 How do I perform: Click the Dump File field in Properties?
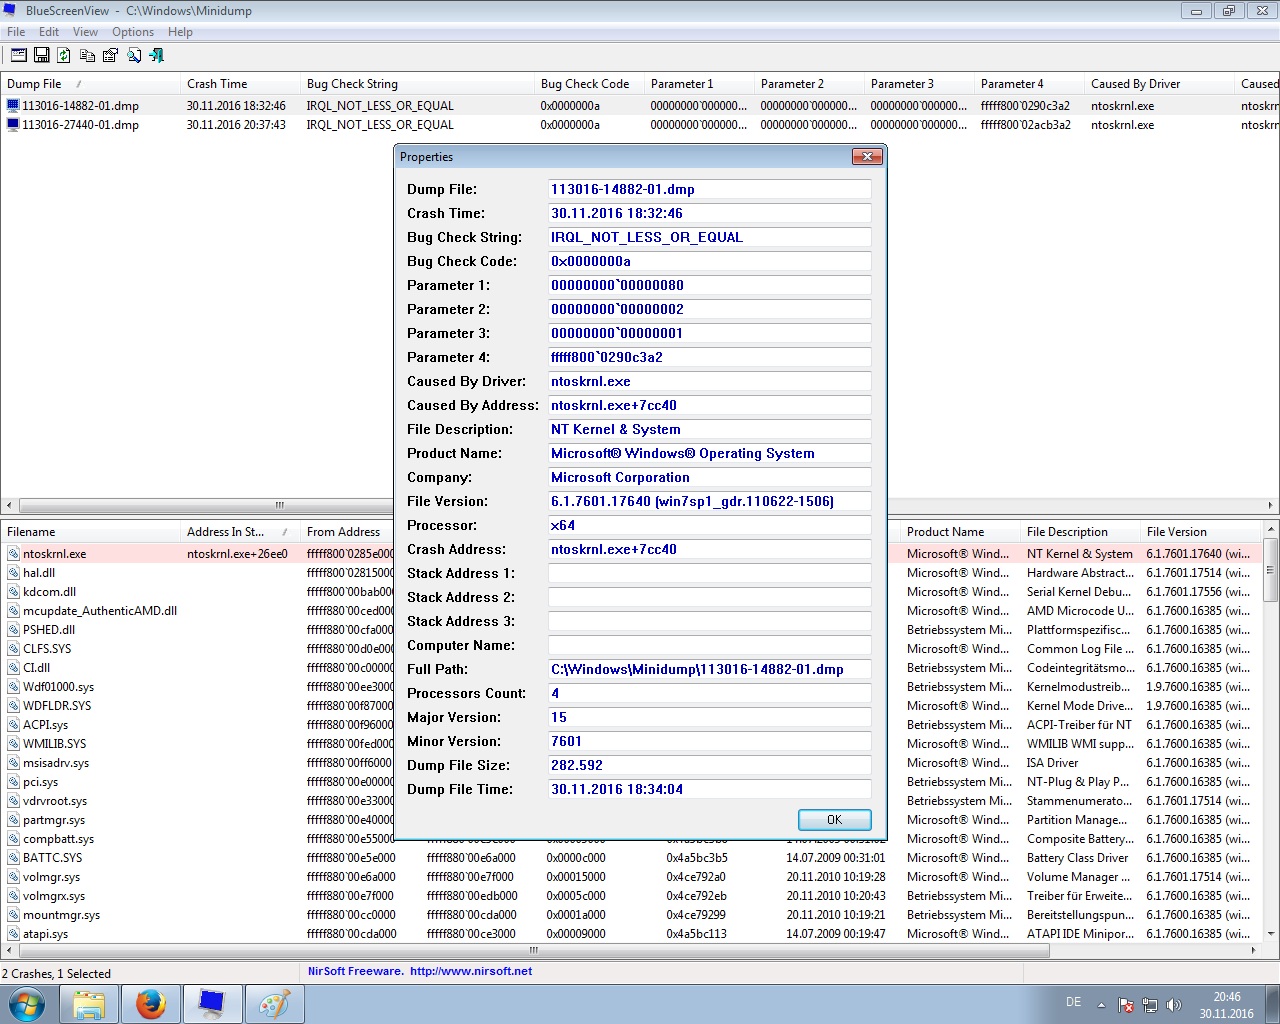pyautogui.click(x=709, y=189)
